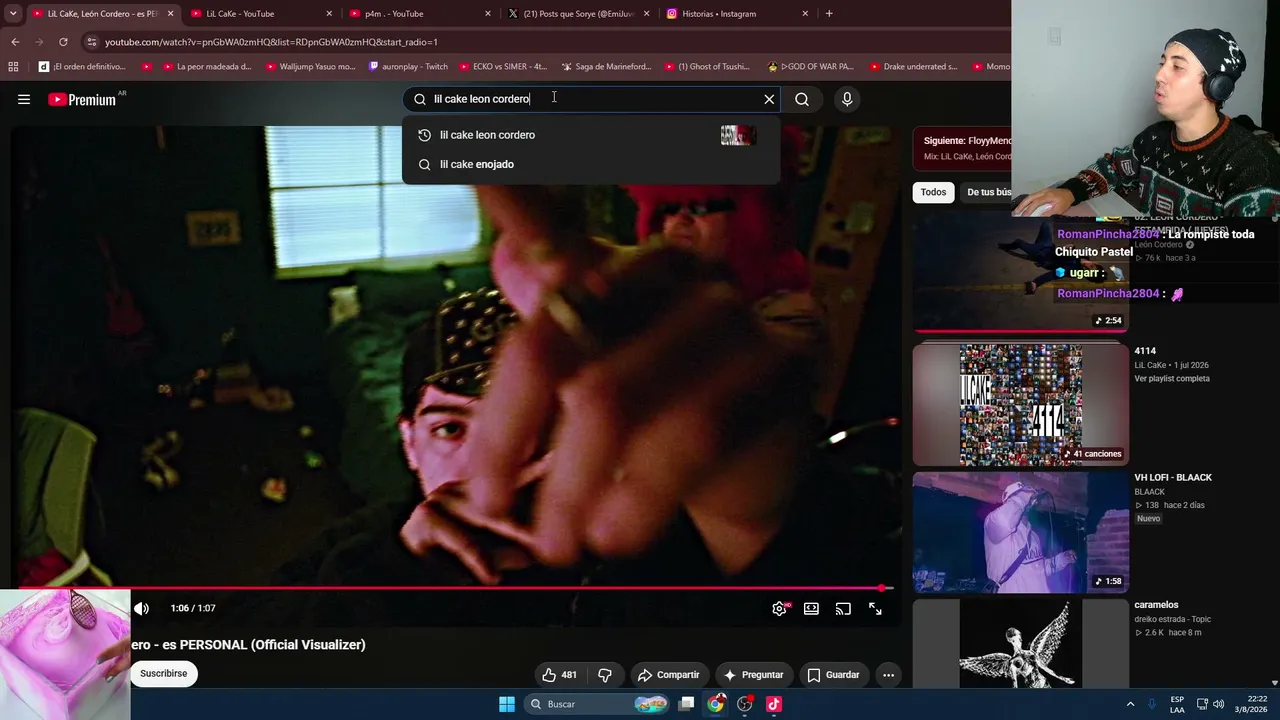Pick the 'lil cake enojado' suggestion
The width and height of the screenshot is (1280, 720).
(590, 164)
